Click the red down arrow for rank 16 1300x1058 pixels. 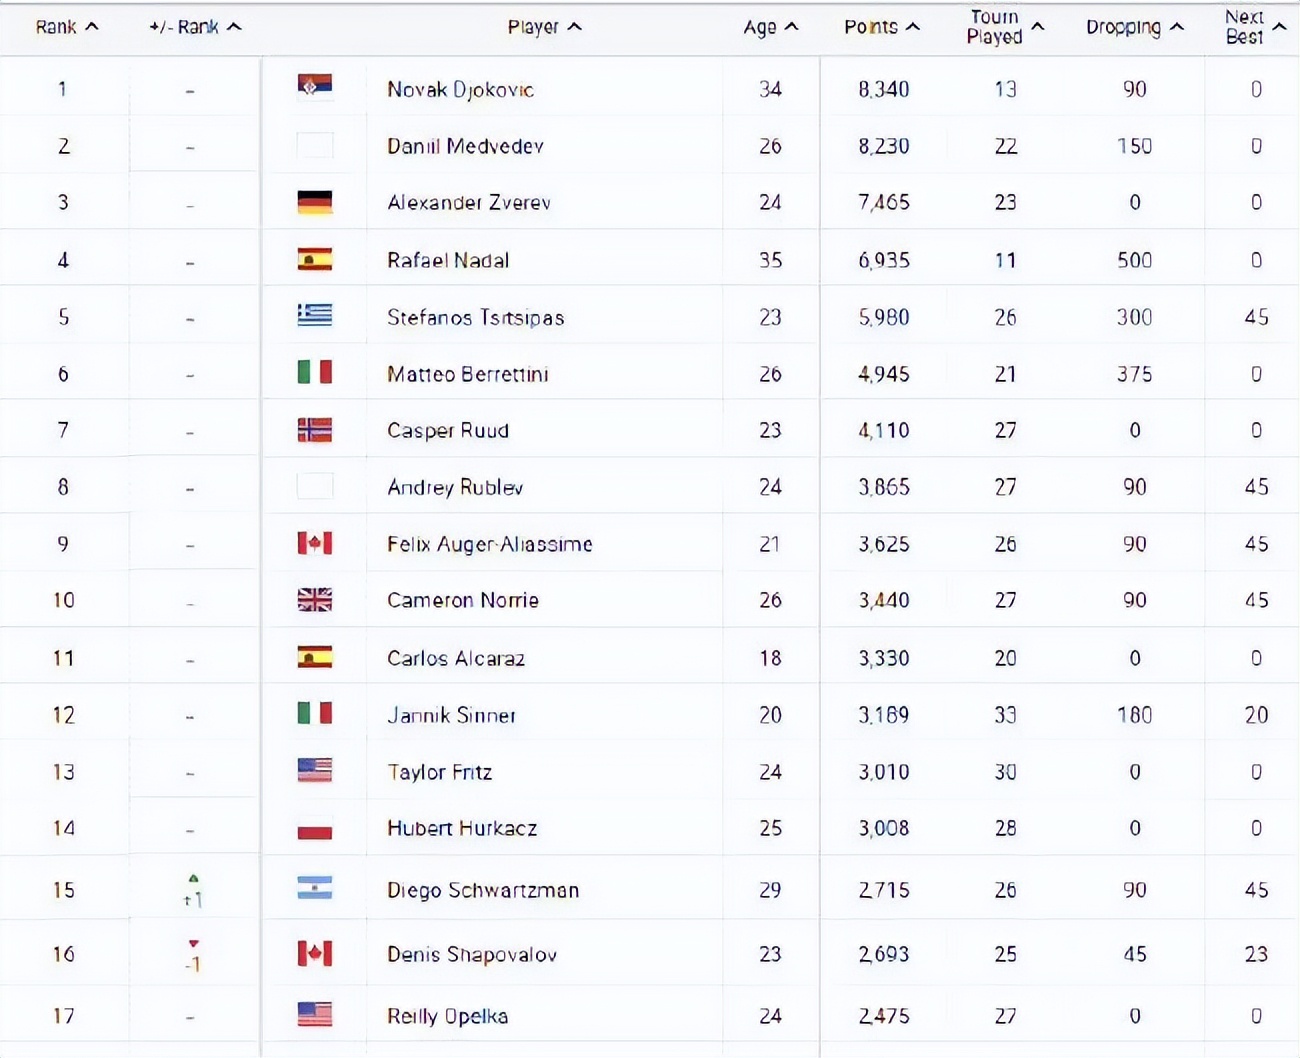tap(193, 944)
